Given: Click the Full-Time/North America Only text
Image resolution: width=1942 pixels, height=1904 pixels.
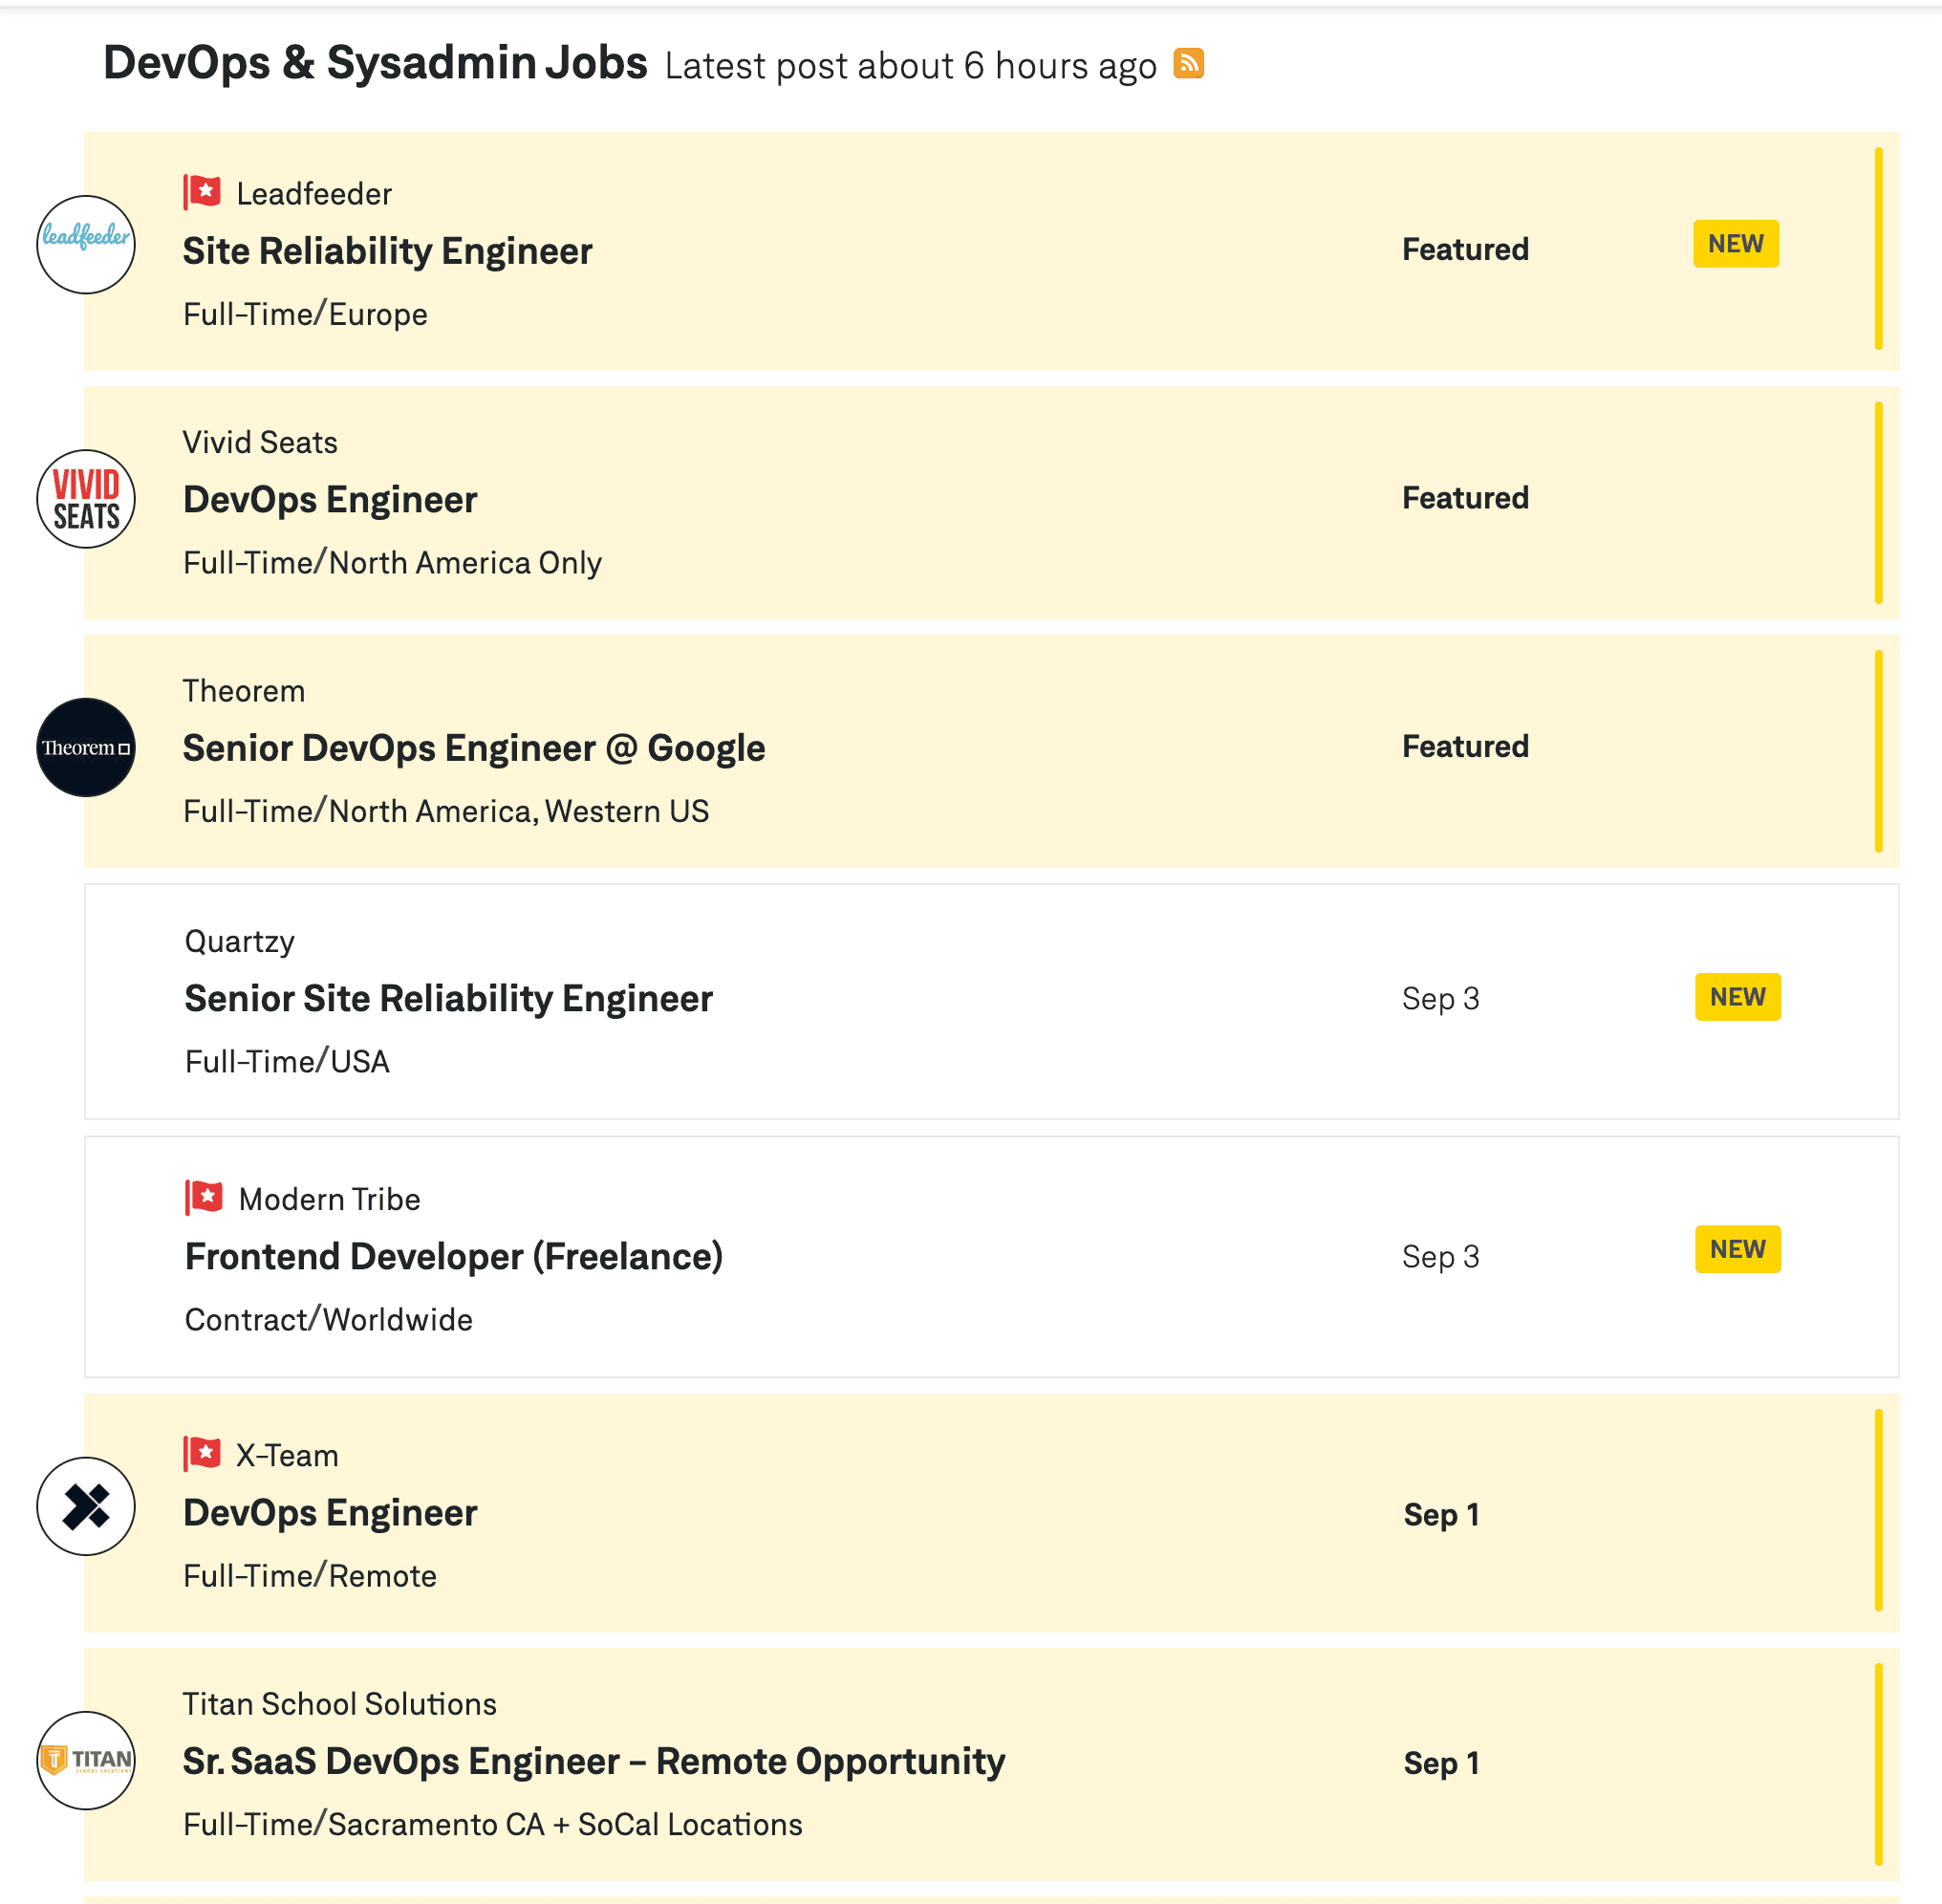Looking at the screenshot, I should pos(392,563).
